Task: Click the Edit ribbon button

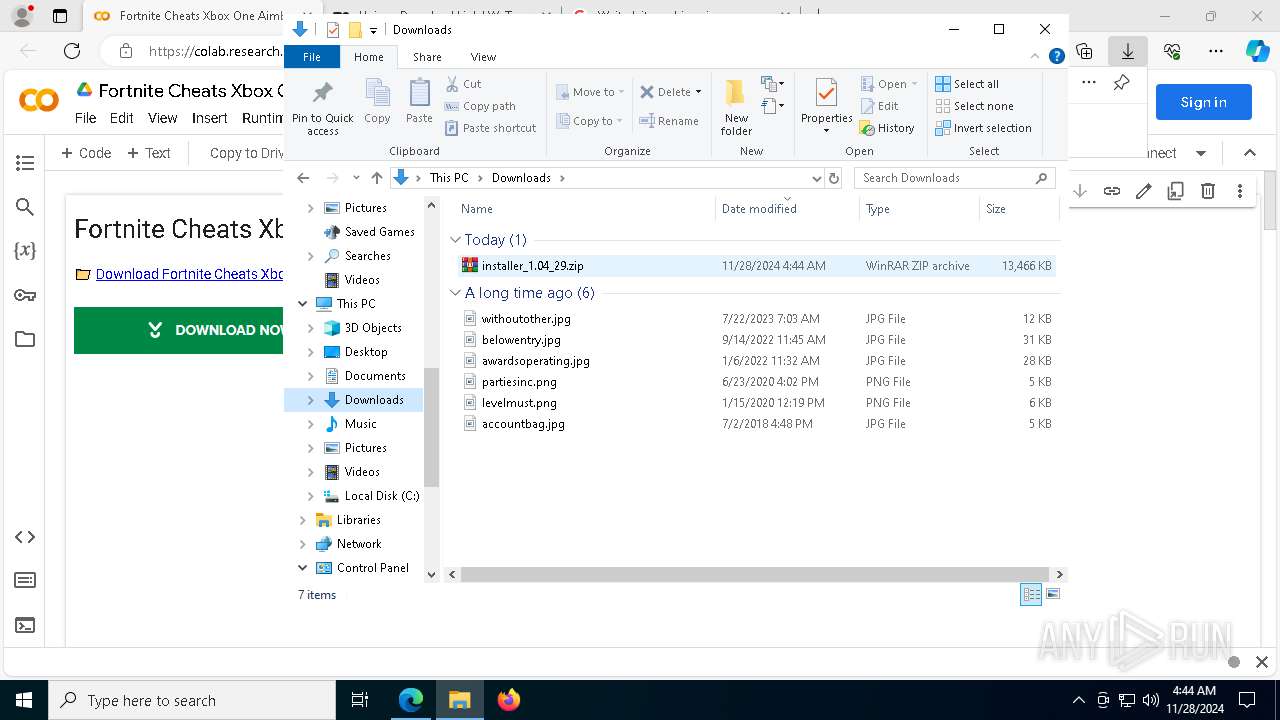Action: (x=880, y=106)
